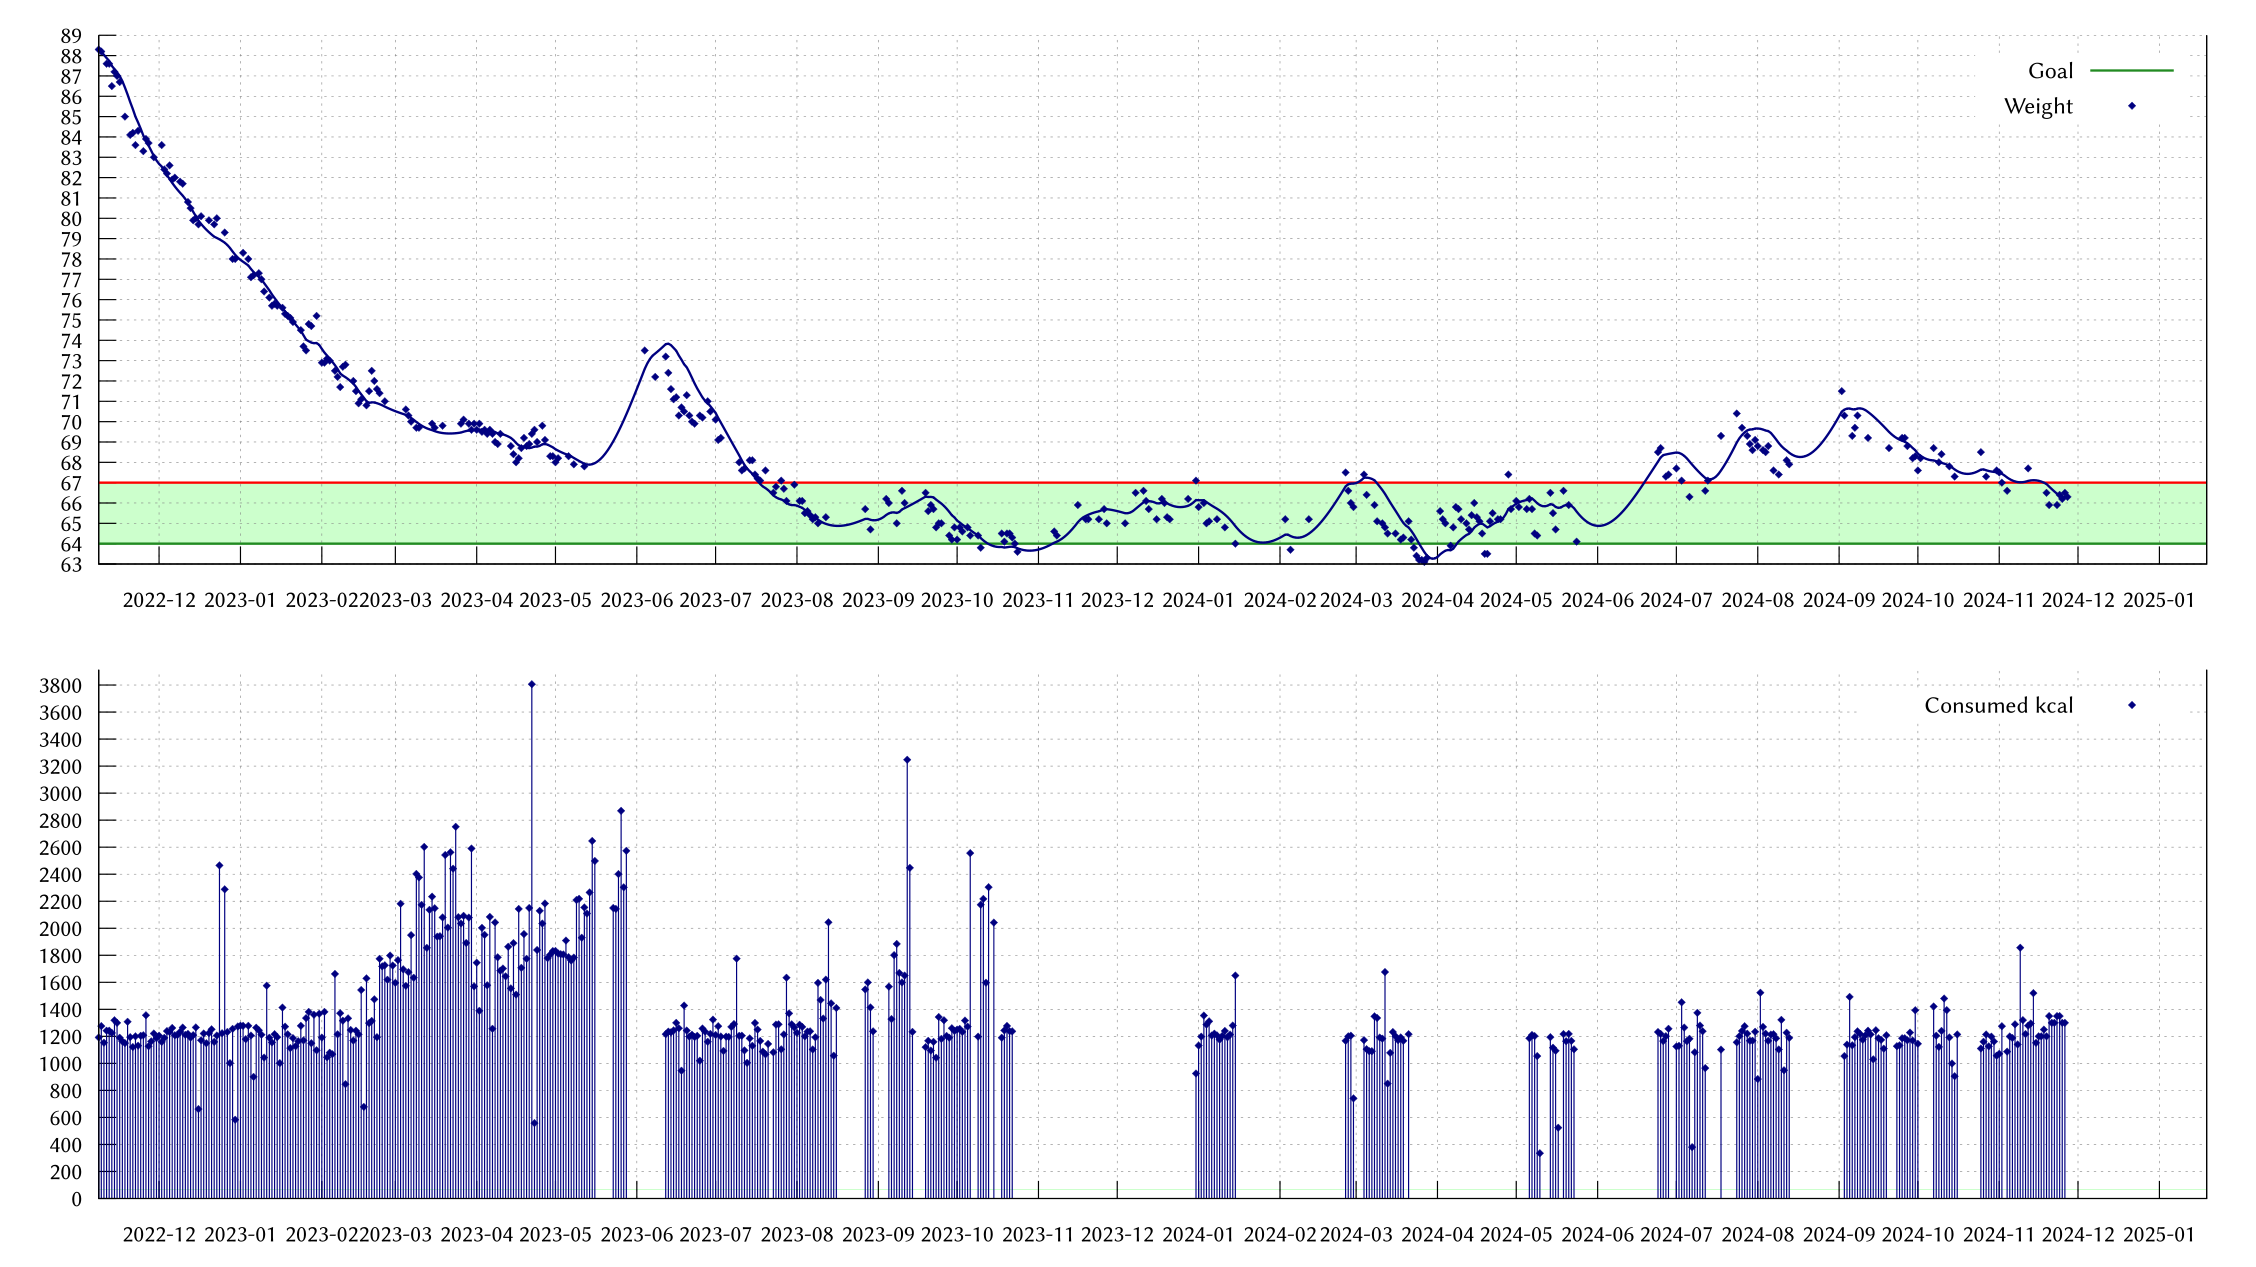Click the 0 label on the kcal y-axis
The image size is (2256, 1267).
[76, 1198]
